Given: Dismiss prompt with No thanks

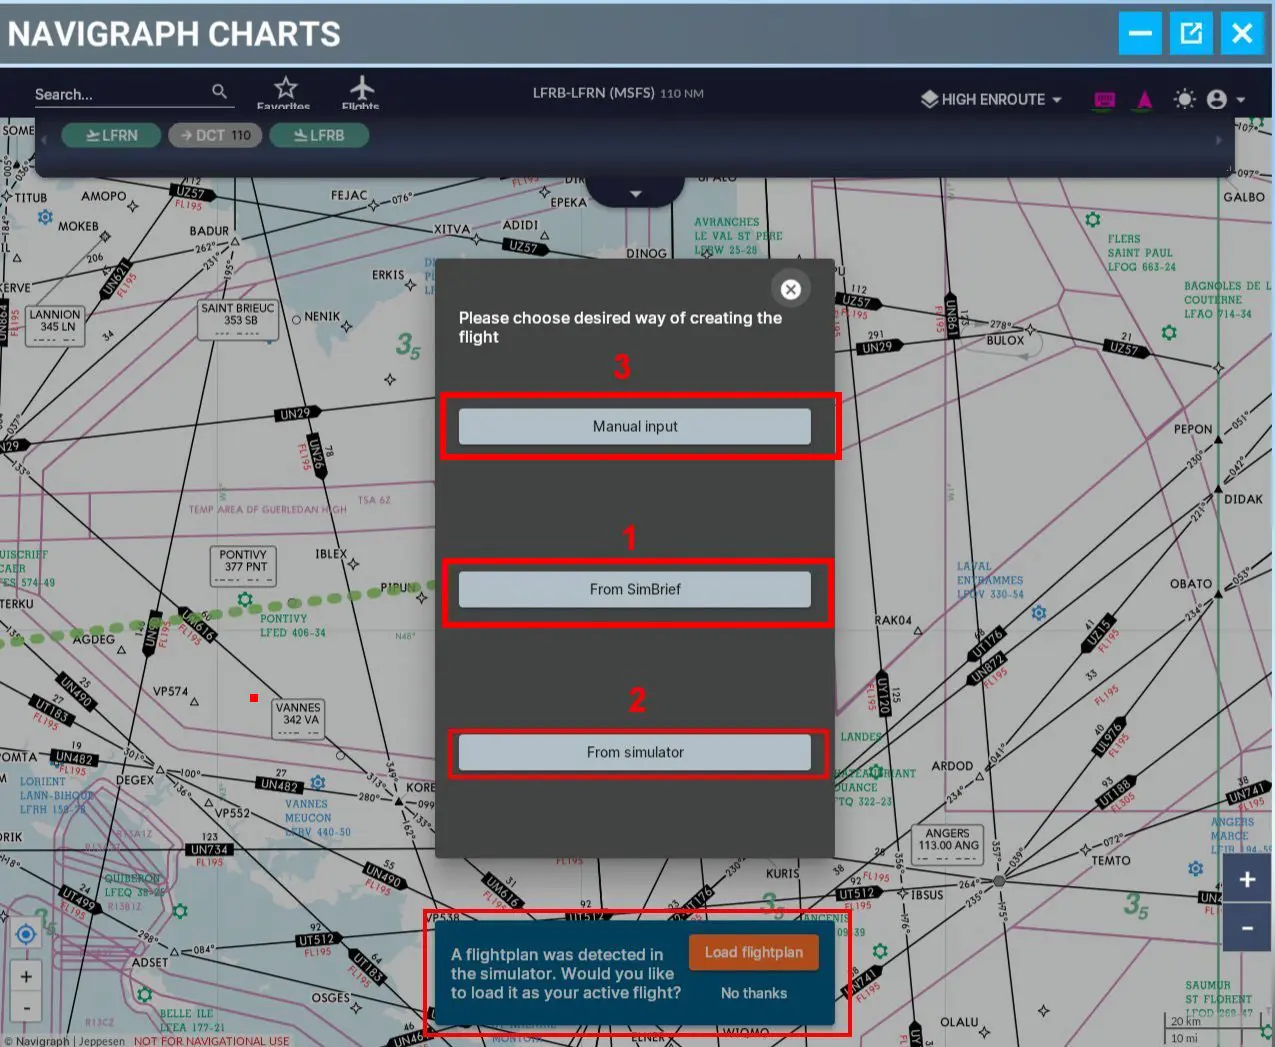Looking at the screenshot, I should [753, 993].
